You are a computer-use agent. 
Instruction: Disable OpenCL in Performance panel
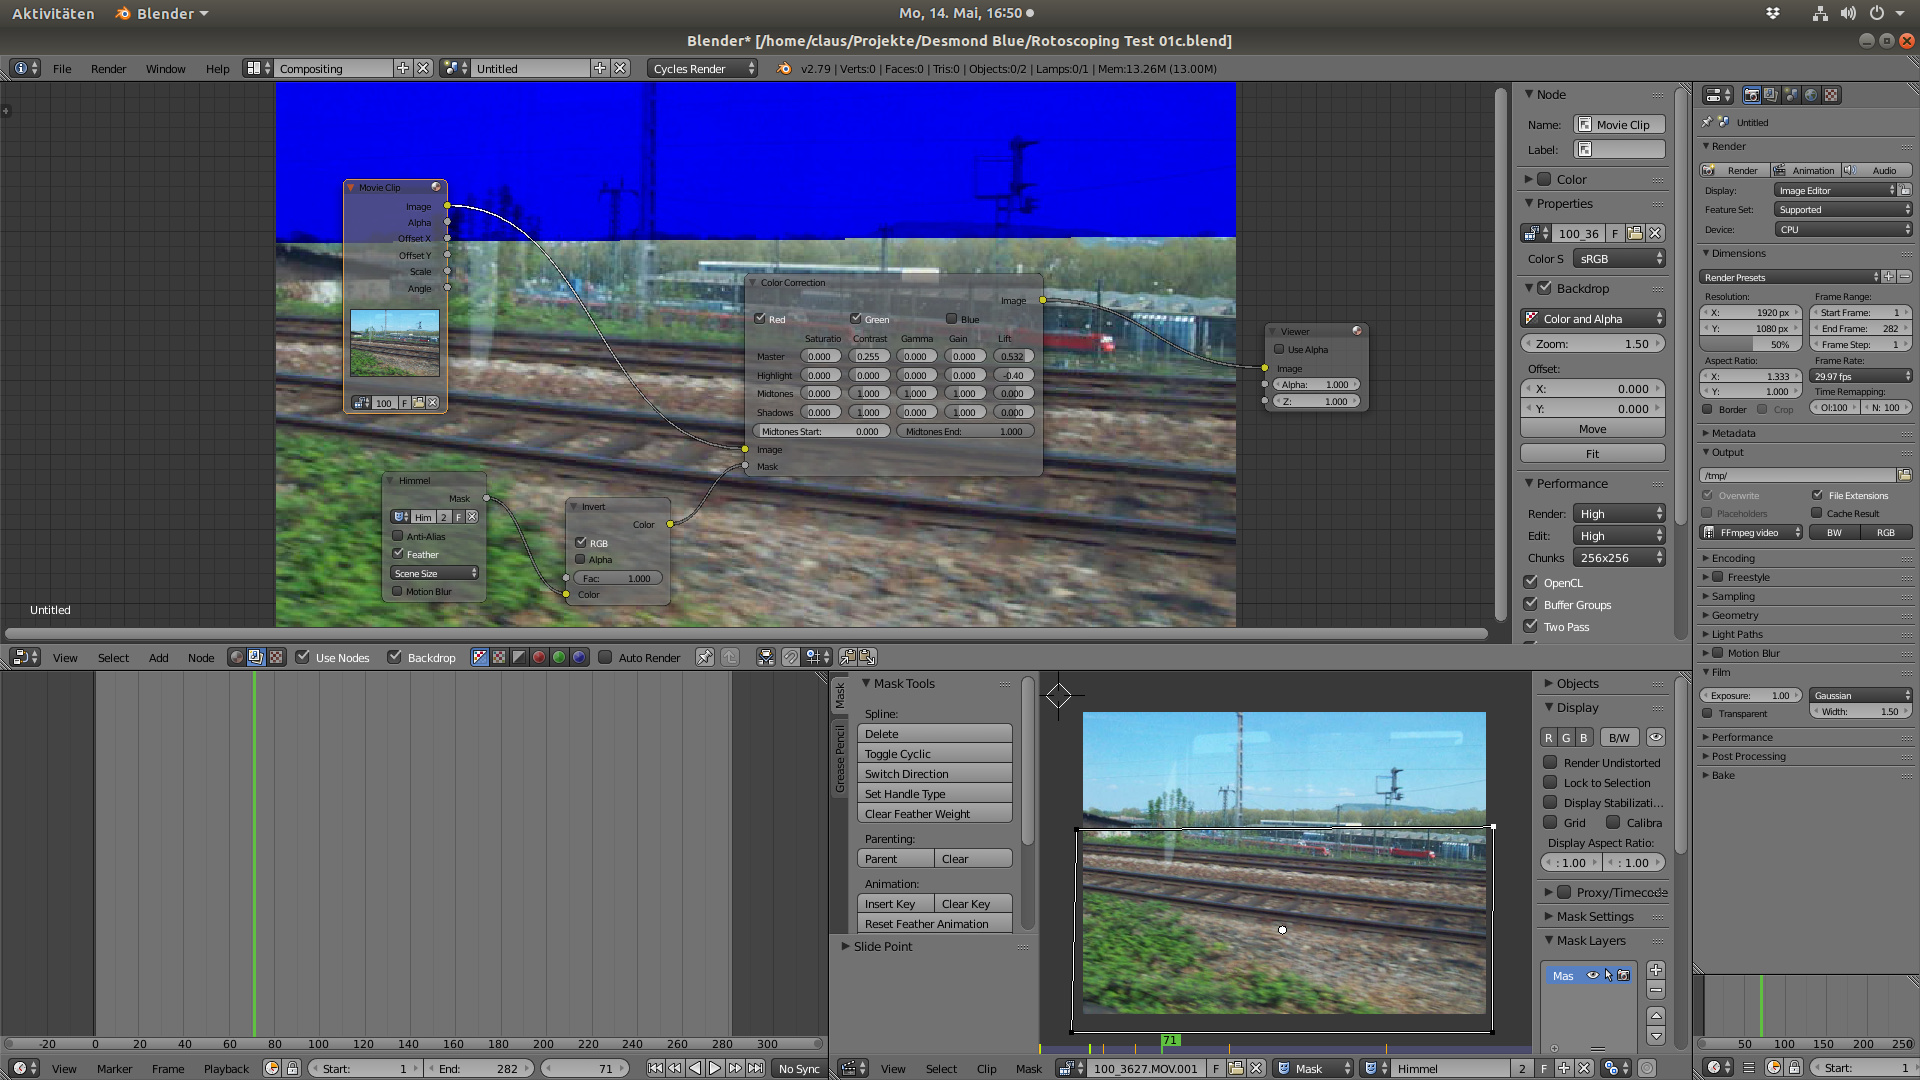click(1530, 582)
